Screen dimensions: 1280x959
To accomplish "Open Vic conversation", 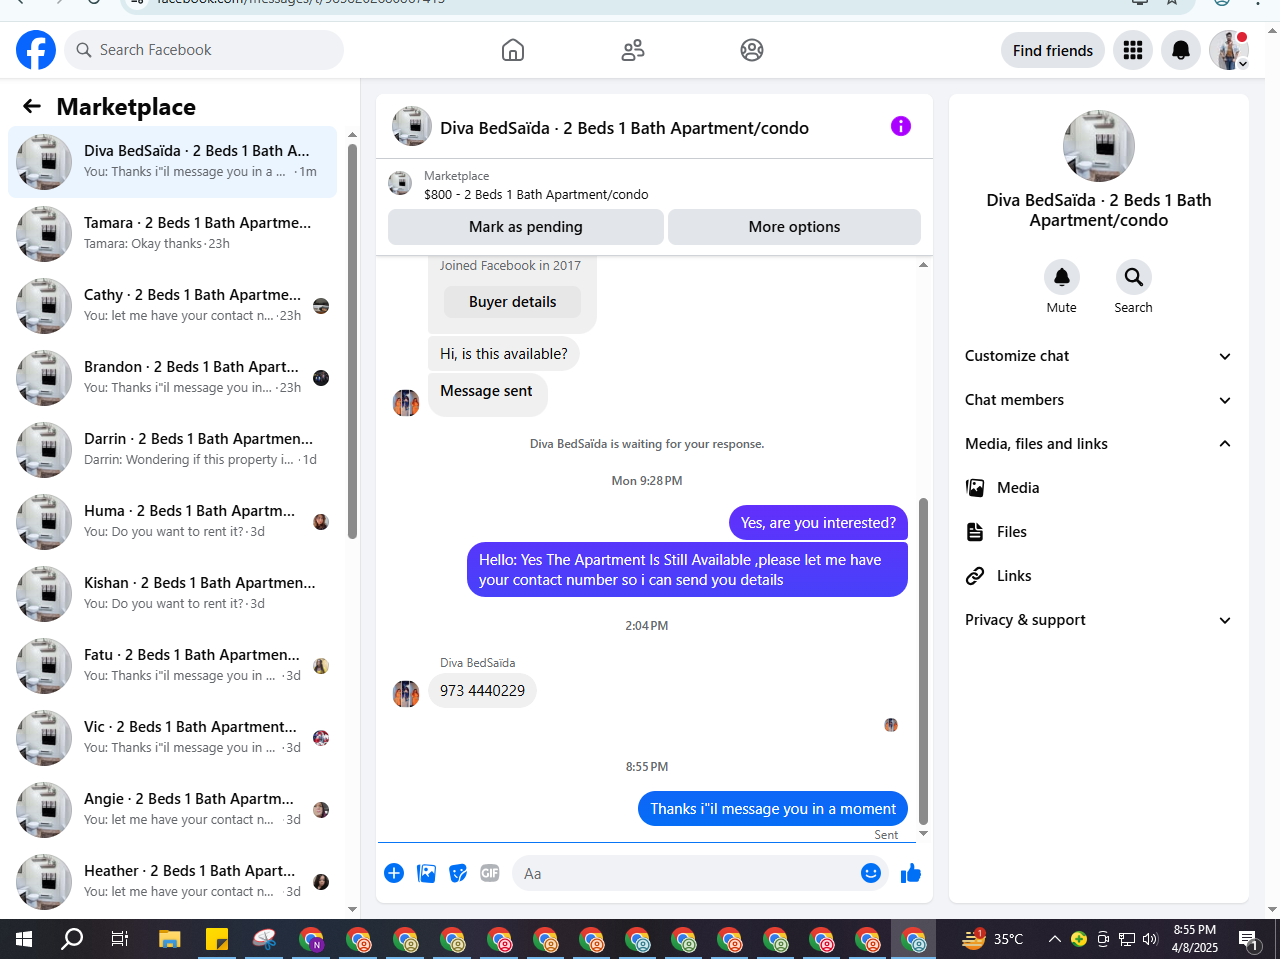I will point(172,738).
